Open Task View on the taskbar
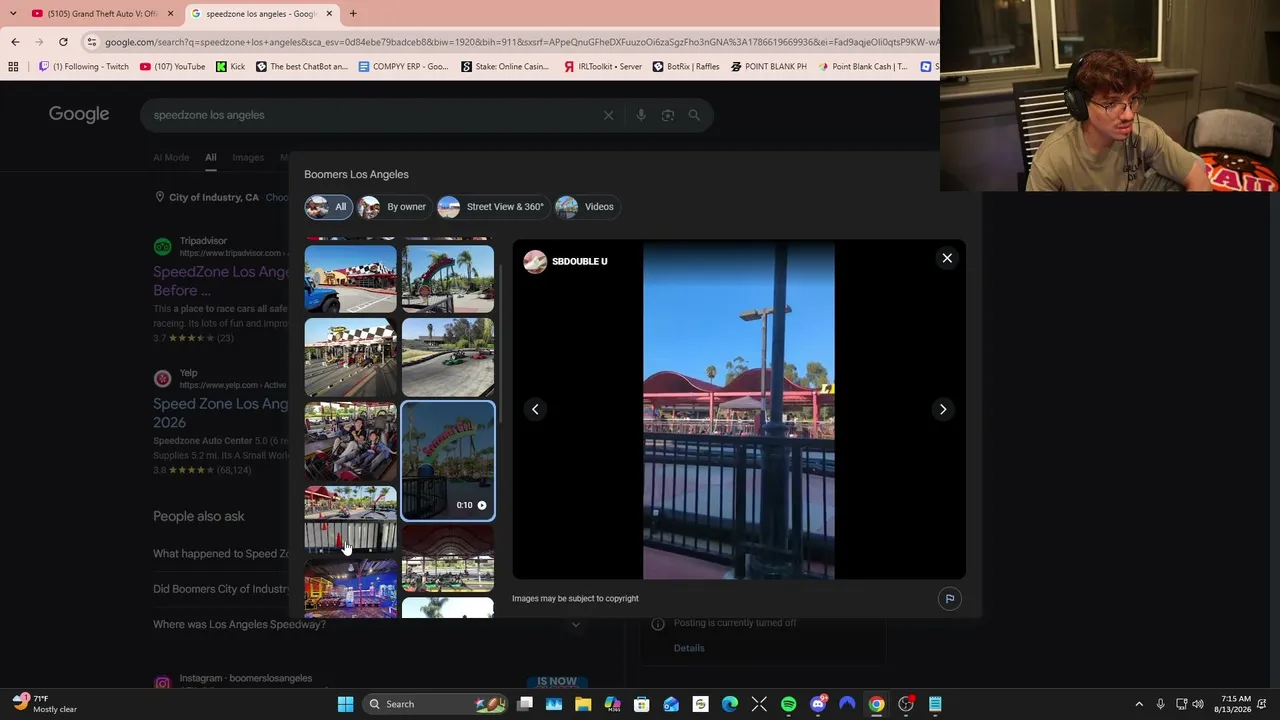 [x=525, y=704]
